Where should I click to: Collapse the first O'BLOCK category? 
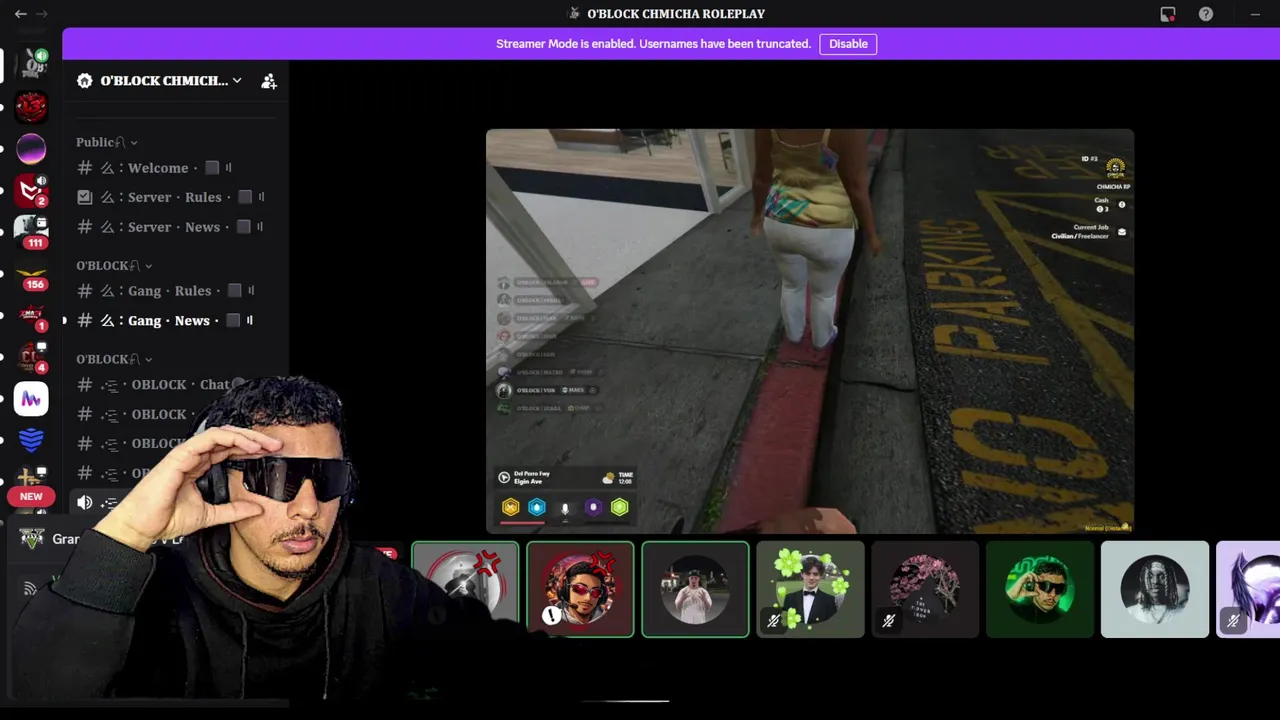coord(114,265)
